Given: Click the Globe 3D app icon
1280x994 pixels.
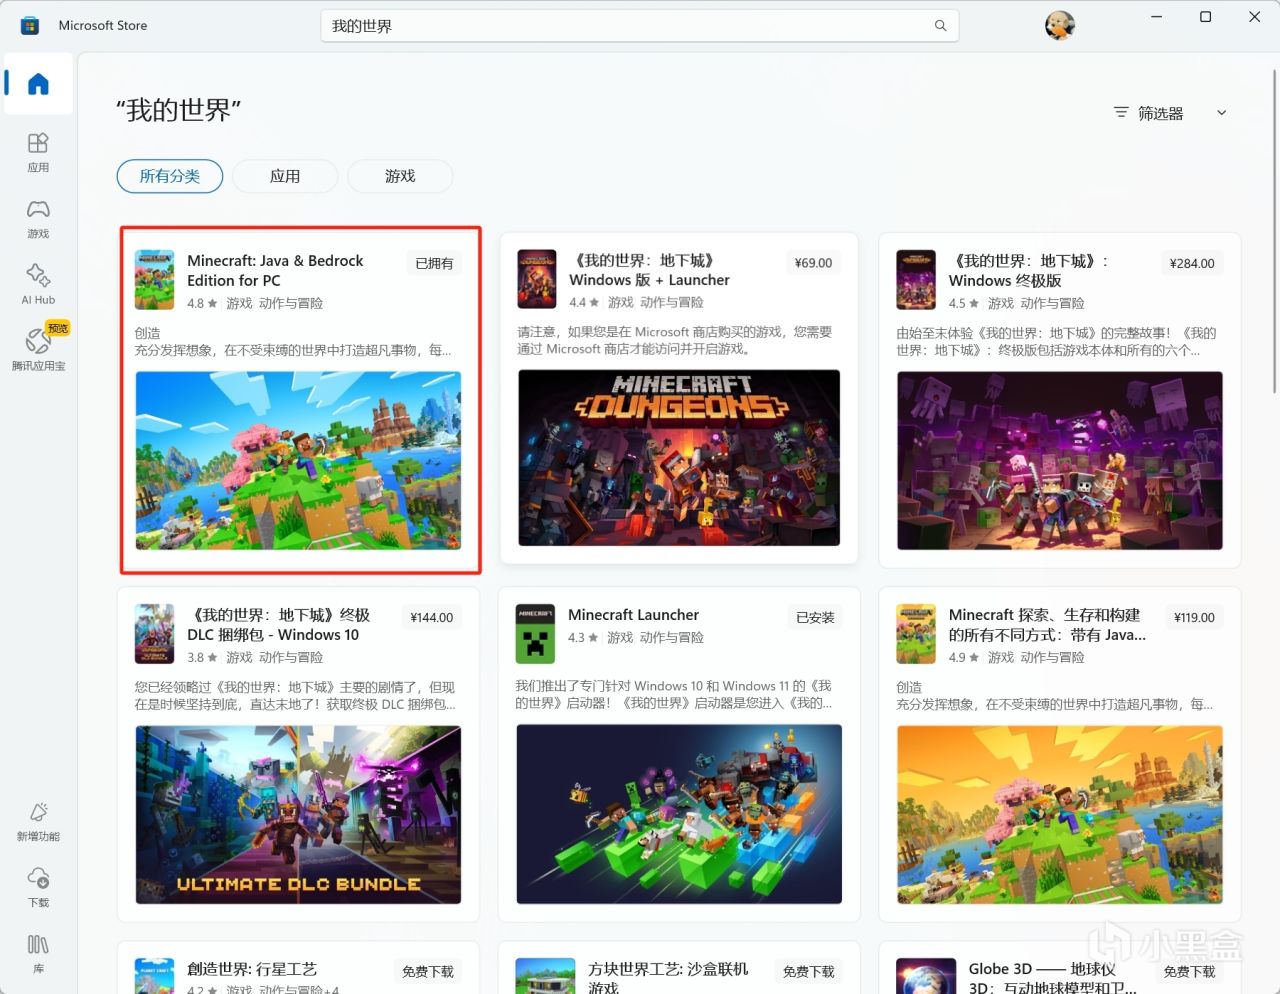Looking at the screenshot, I should pos(926,976).
